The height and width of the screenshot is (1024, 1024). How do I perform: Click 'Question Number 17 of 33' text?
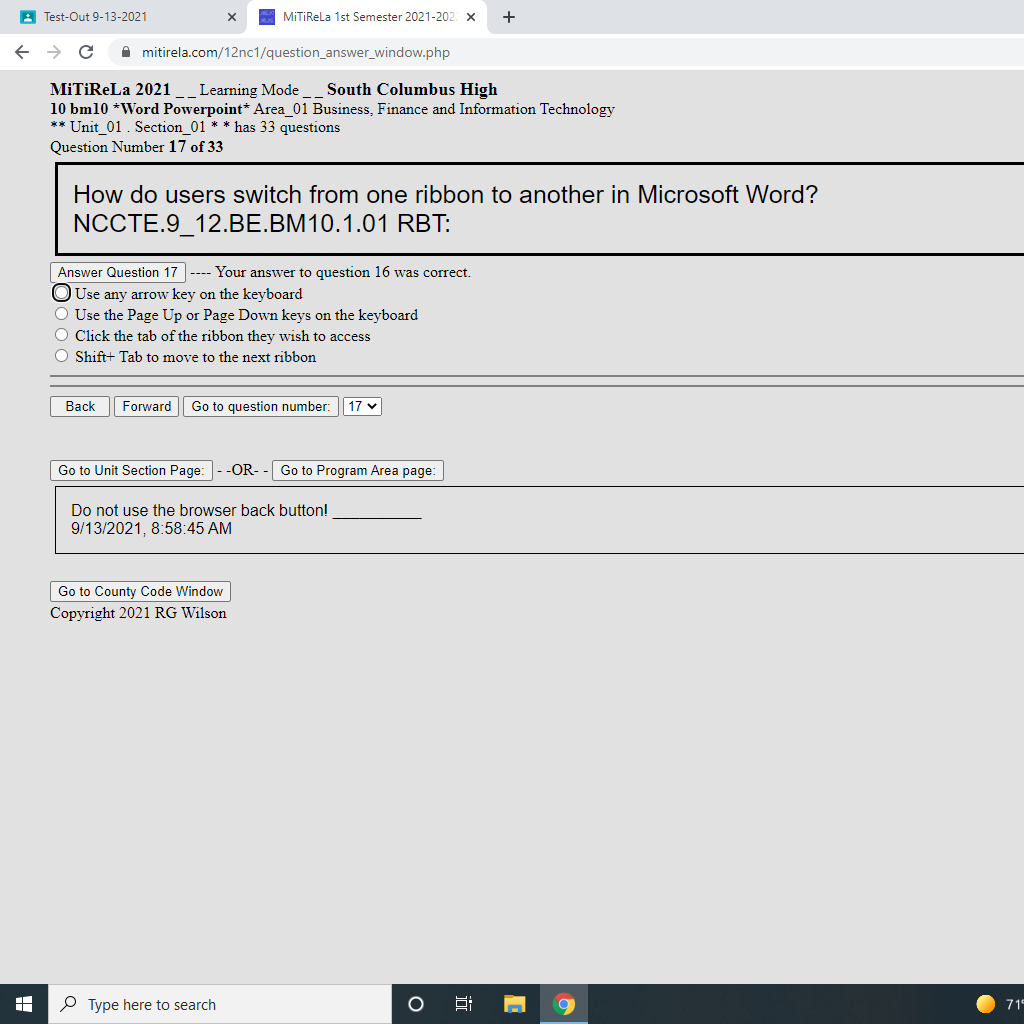click(x=136, y=147)
